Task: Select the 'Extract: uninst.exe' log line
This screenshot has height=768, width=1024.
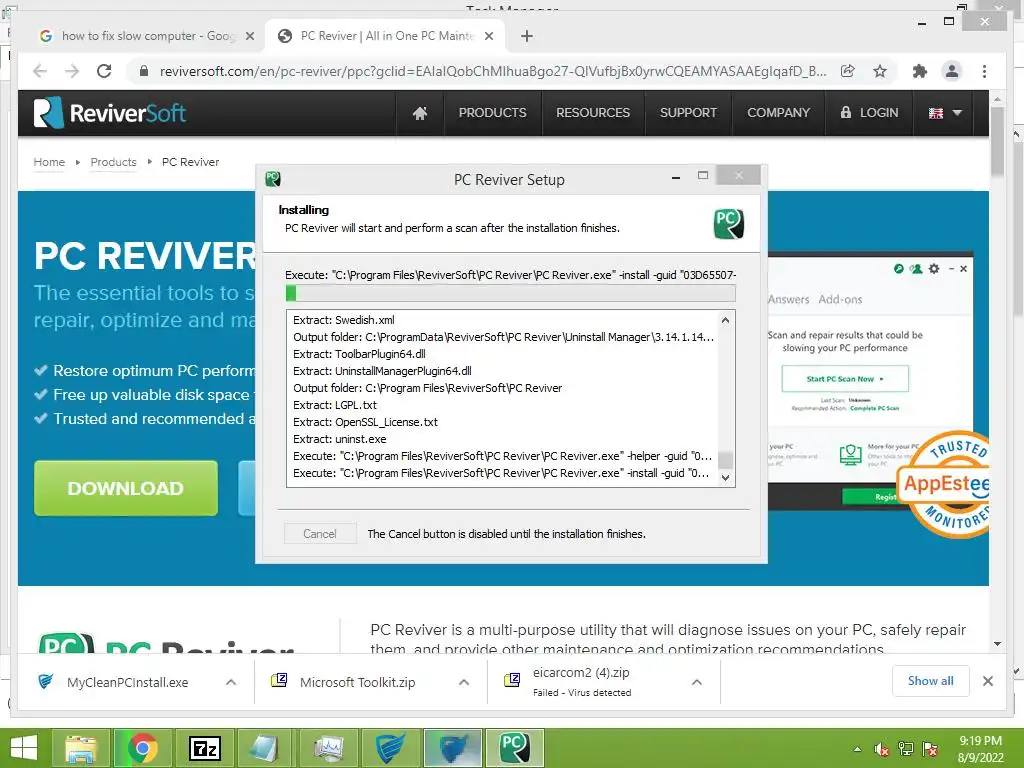Action: point(340,439)
